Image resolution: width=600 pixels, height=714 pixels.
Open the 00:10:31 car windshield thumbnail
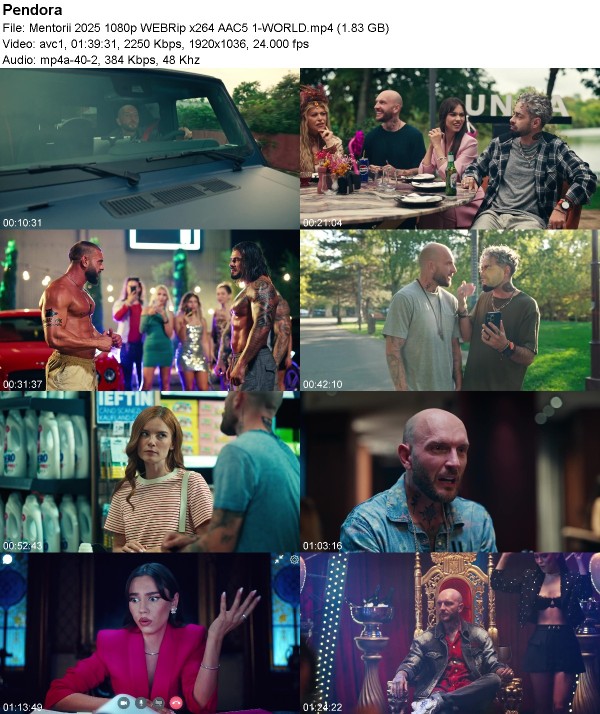(150, 148)
